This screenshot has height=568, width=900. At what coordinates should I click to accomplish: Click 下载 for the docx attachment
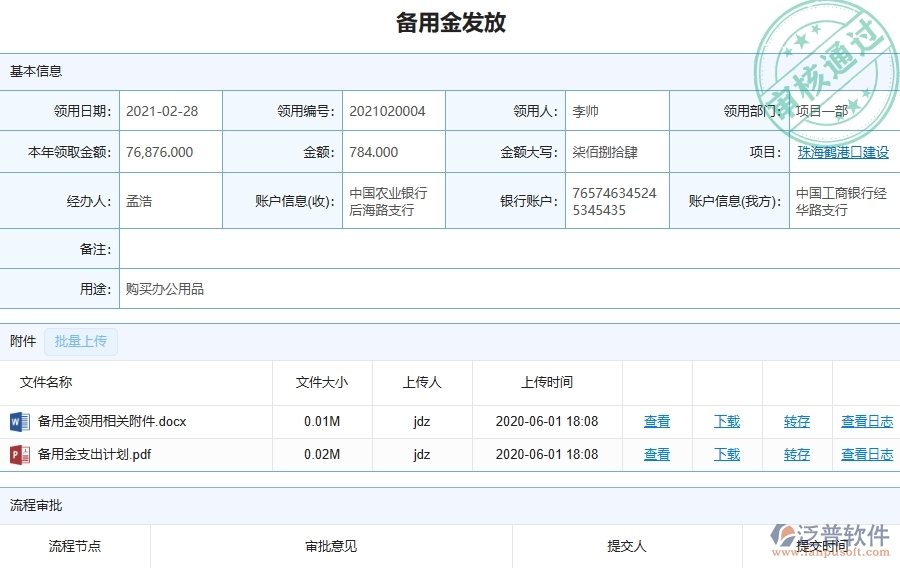[x=727, y=422]
